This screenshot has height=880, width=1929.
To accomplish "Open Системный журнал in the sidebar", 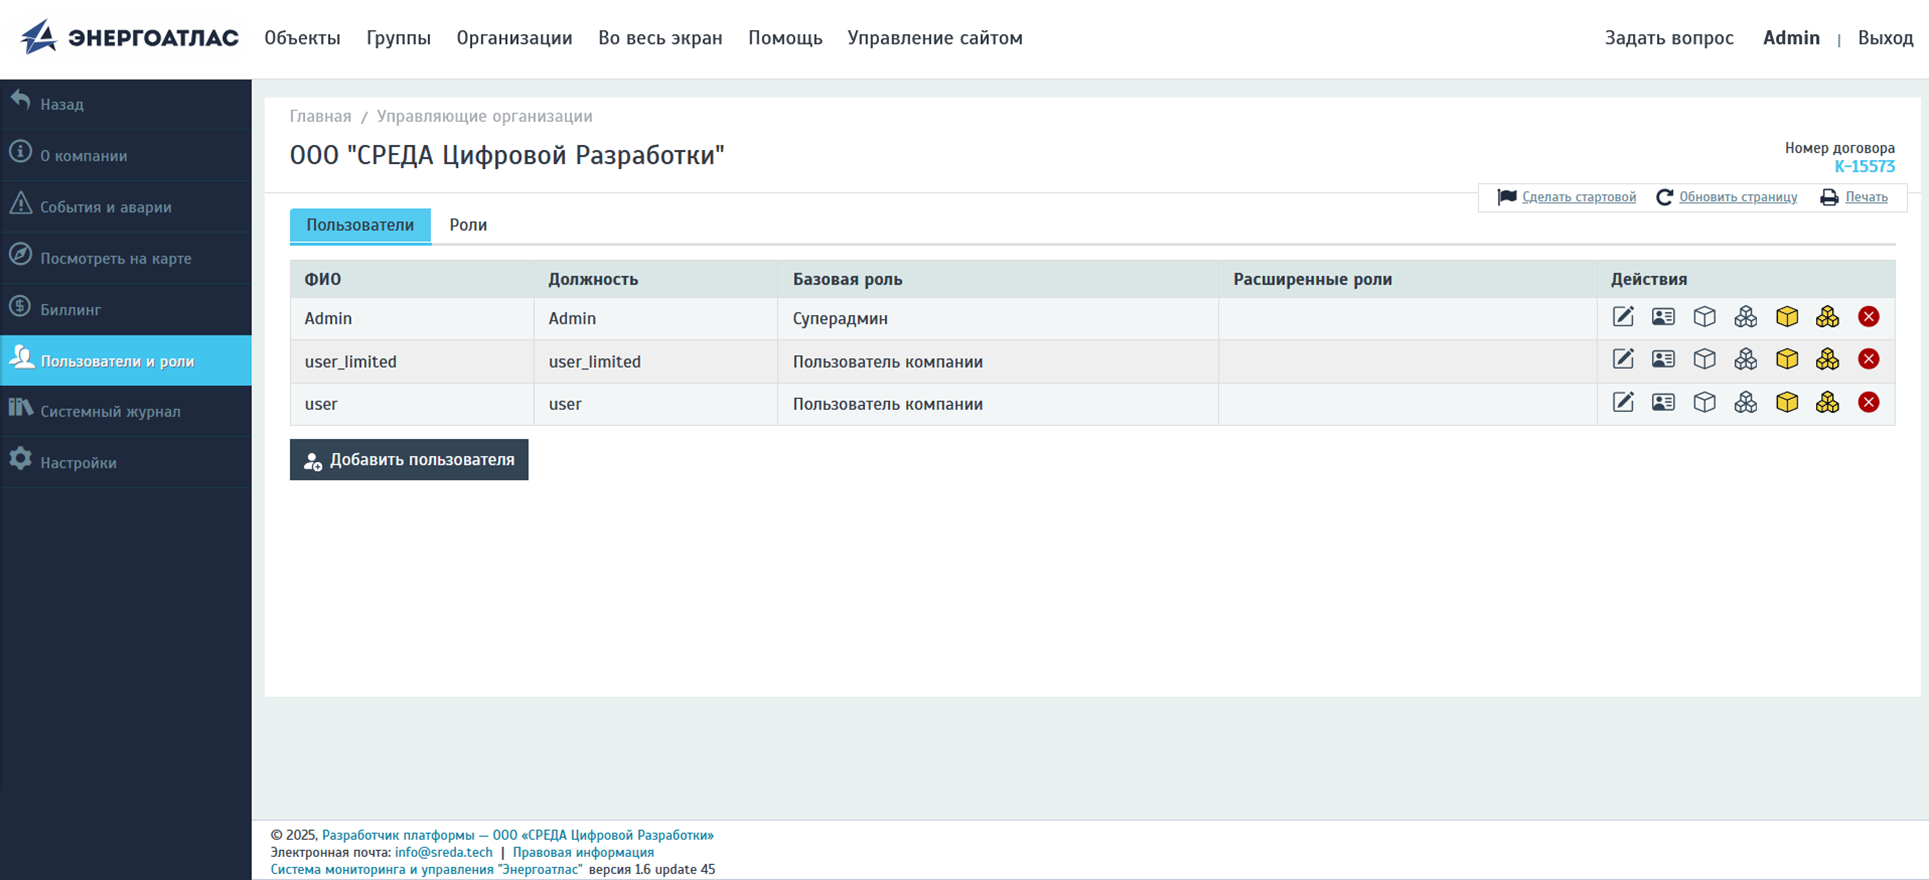I will coord(110,411).
